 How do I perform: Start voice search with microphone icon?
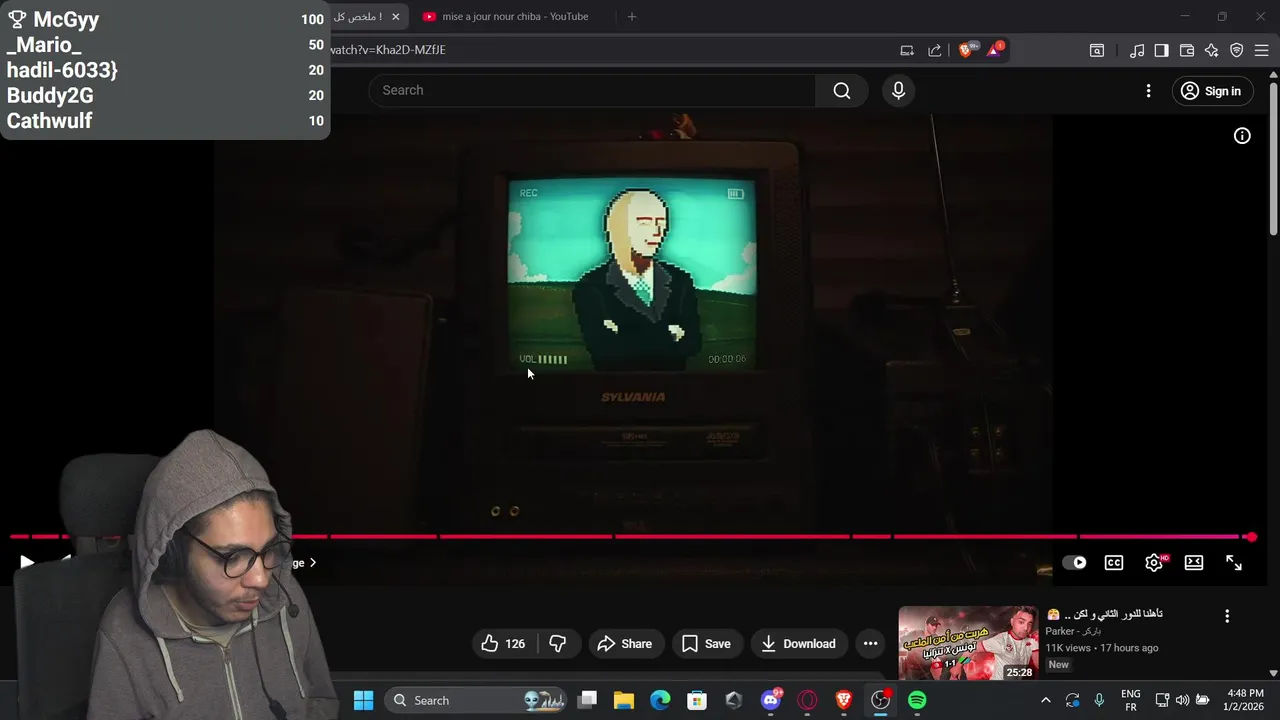[x=898, y=91]
